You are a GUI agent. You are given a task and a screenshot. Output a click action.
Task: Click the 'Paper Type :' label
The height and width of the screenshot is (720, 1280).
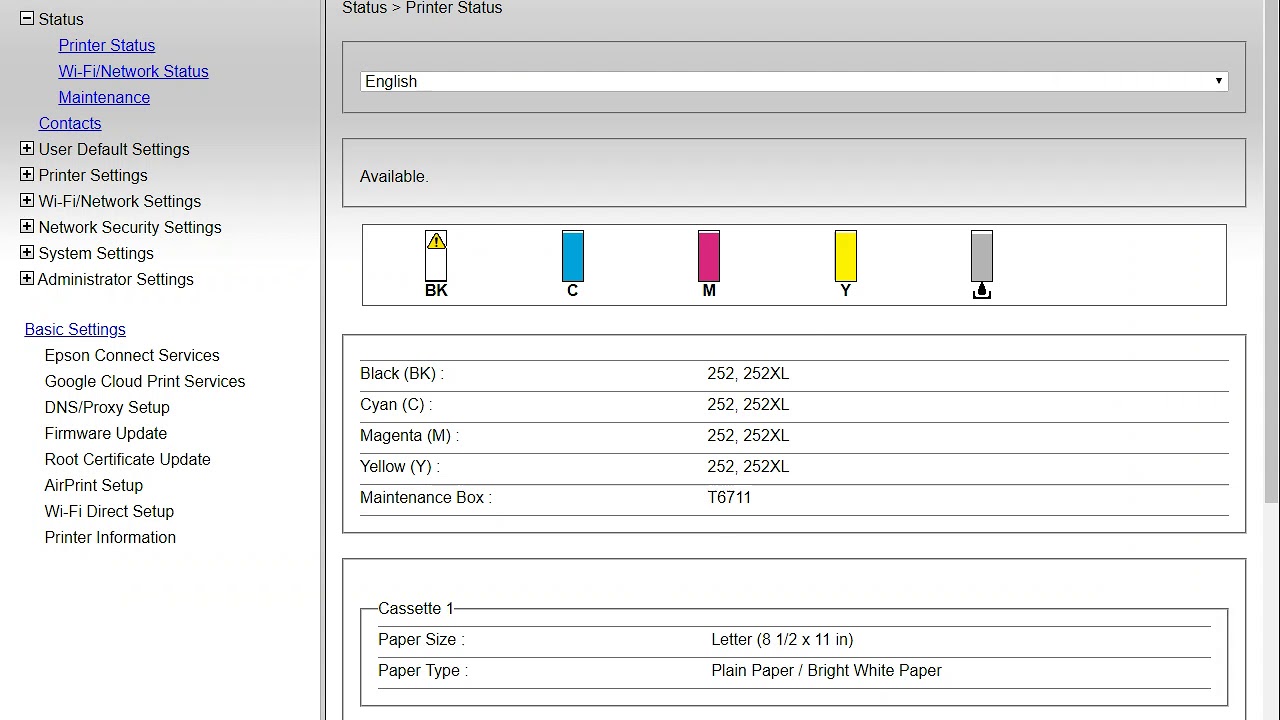tap(423, 670)
